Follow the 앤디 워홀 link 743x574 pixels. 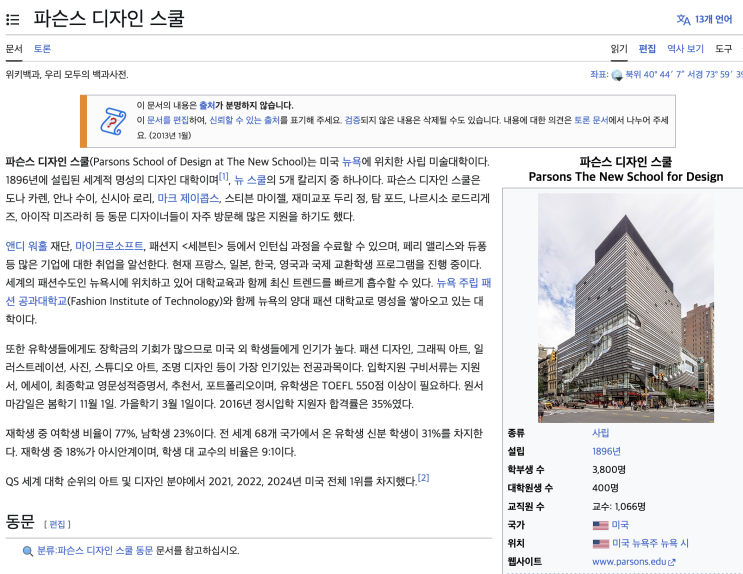[x=27, y=246]
